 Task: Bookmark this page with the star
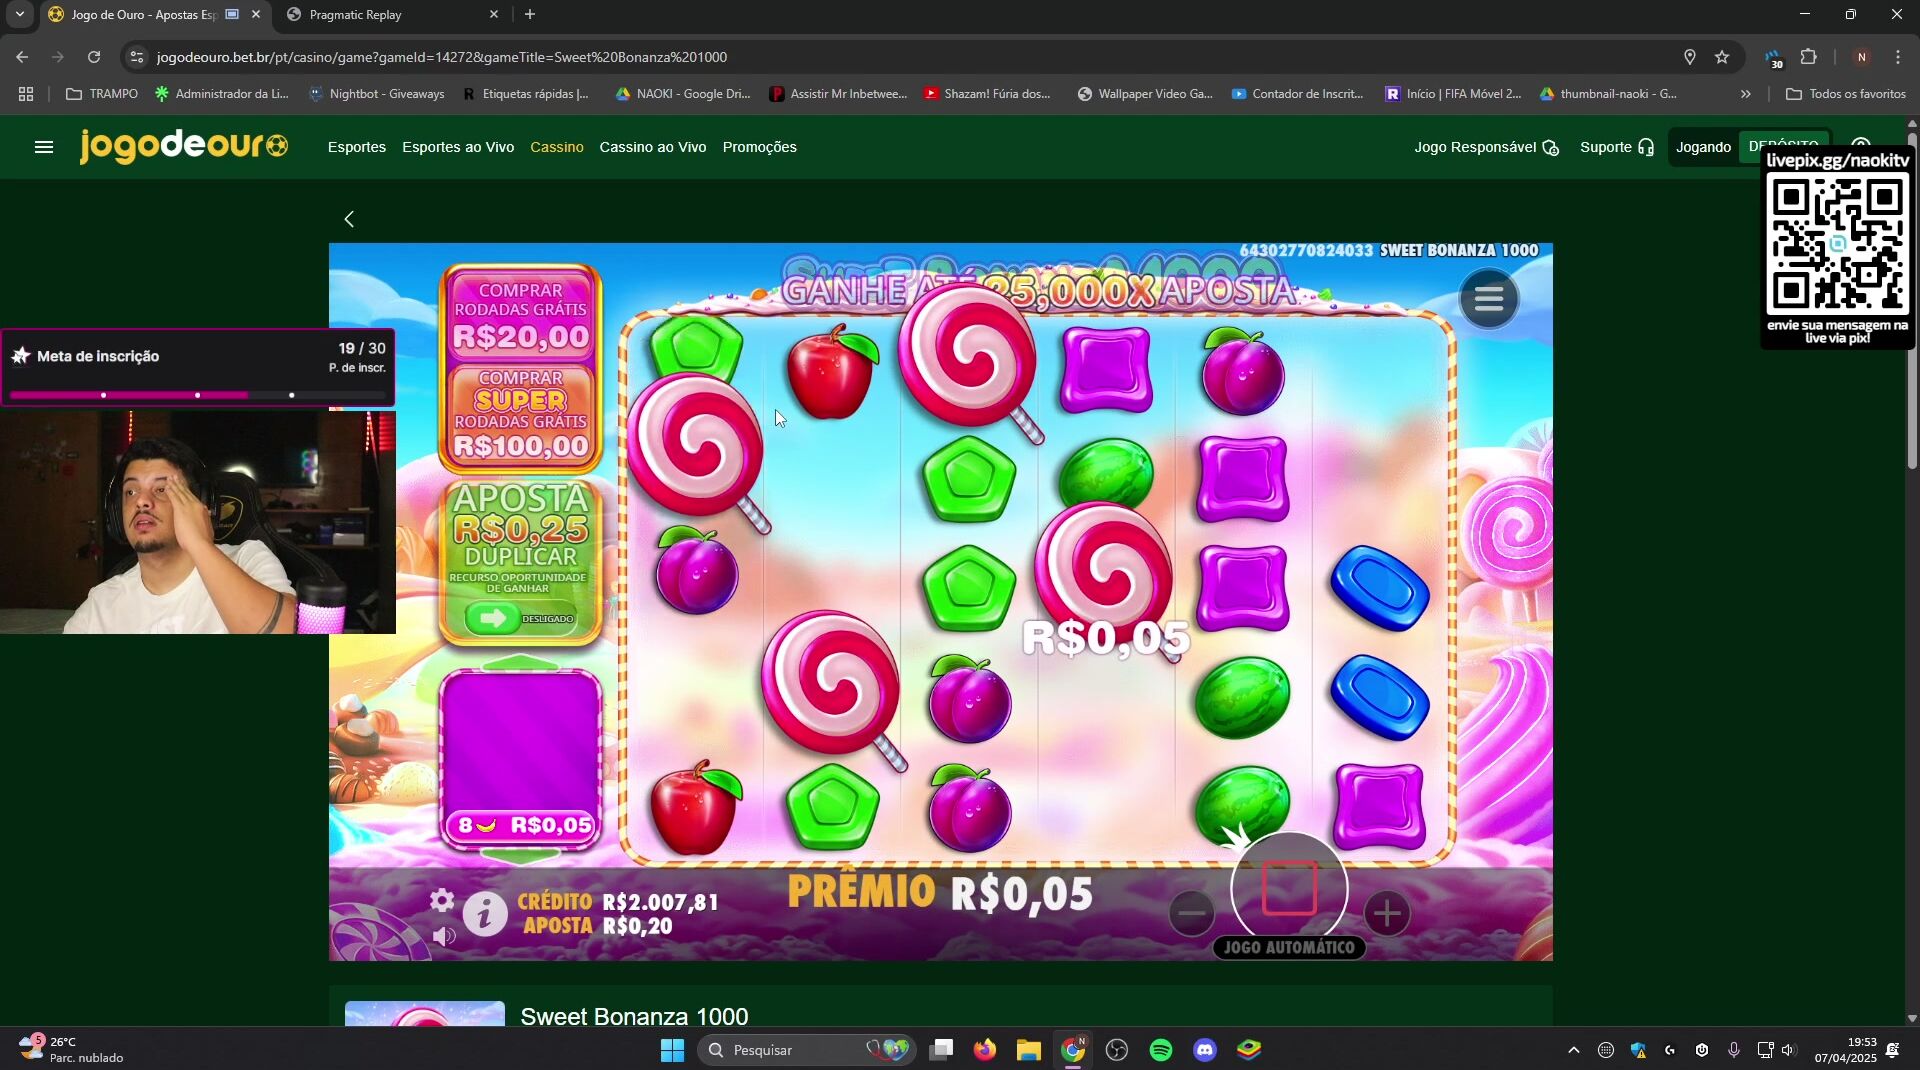tap(1722, 57)
